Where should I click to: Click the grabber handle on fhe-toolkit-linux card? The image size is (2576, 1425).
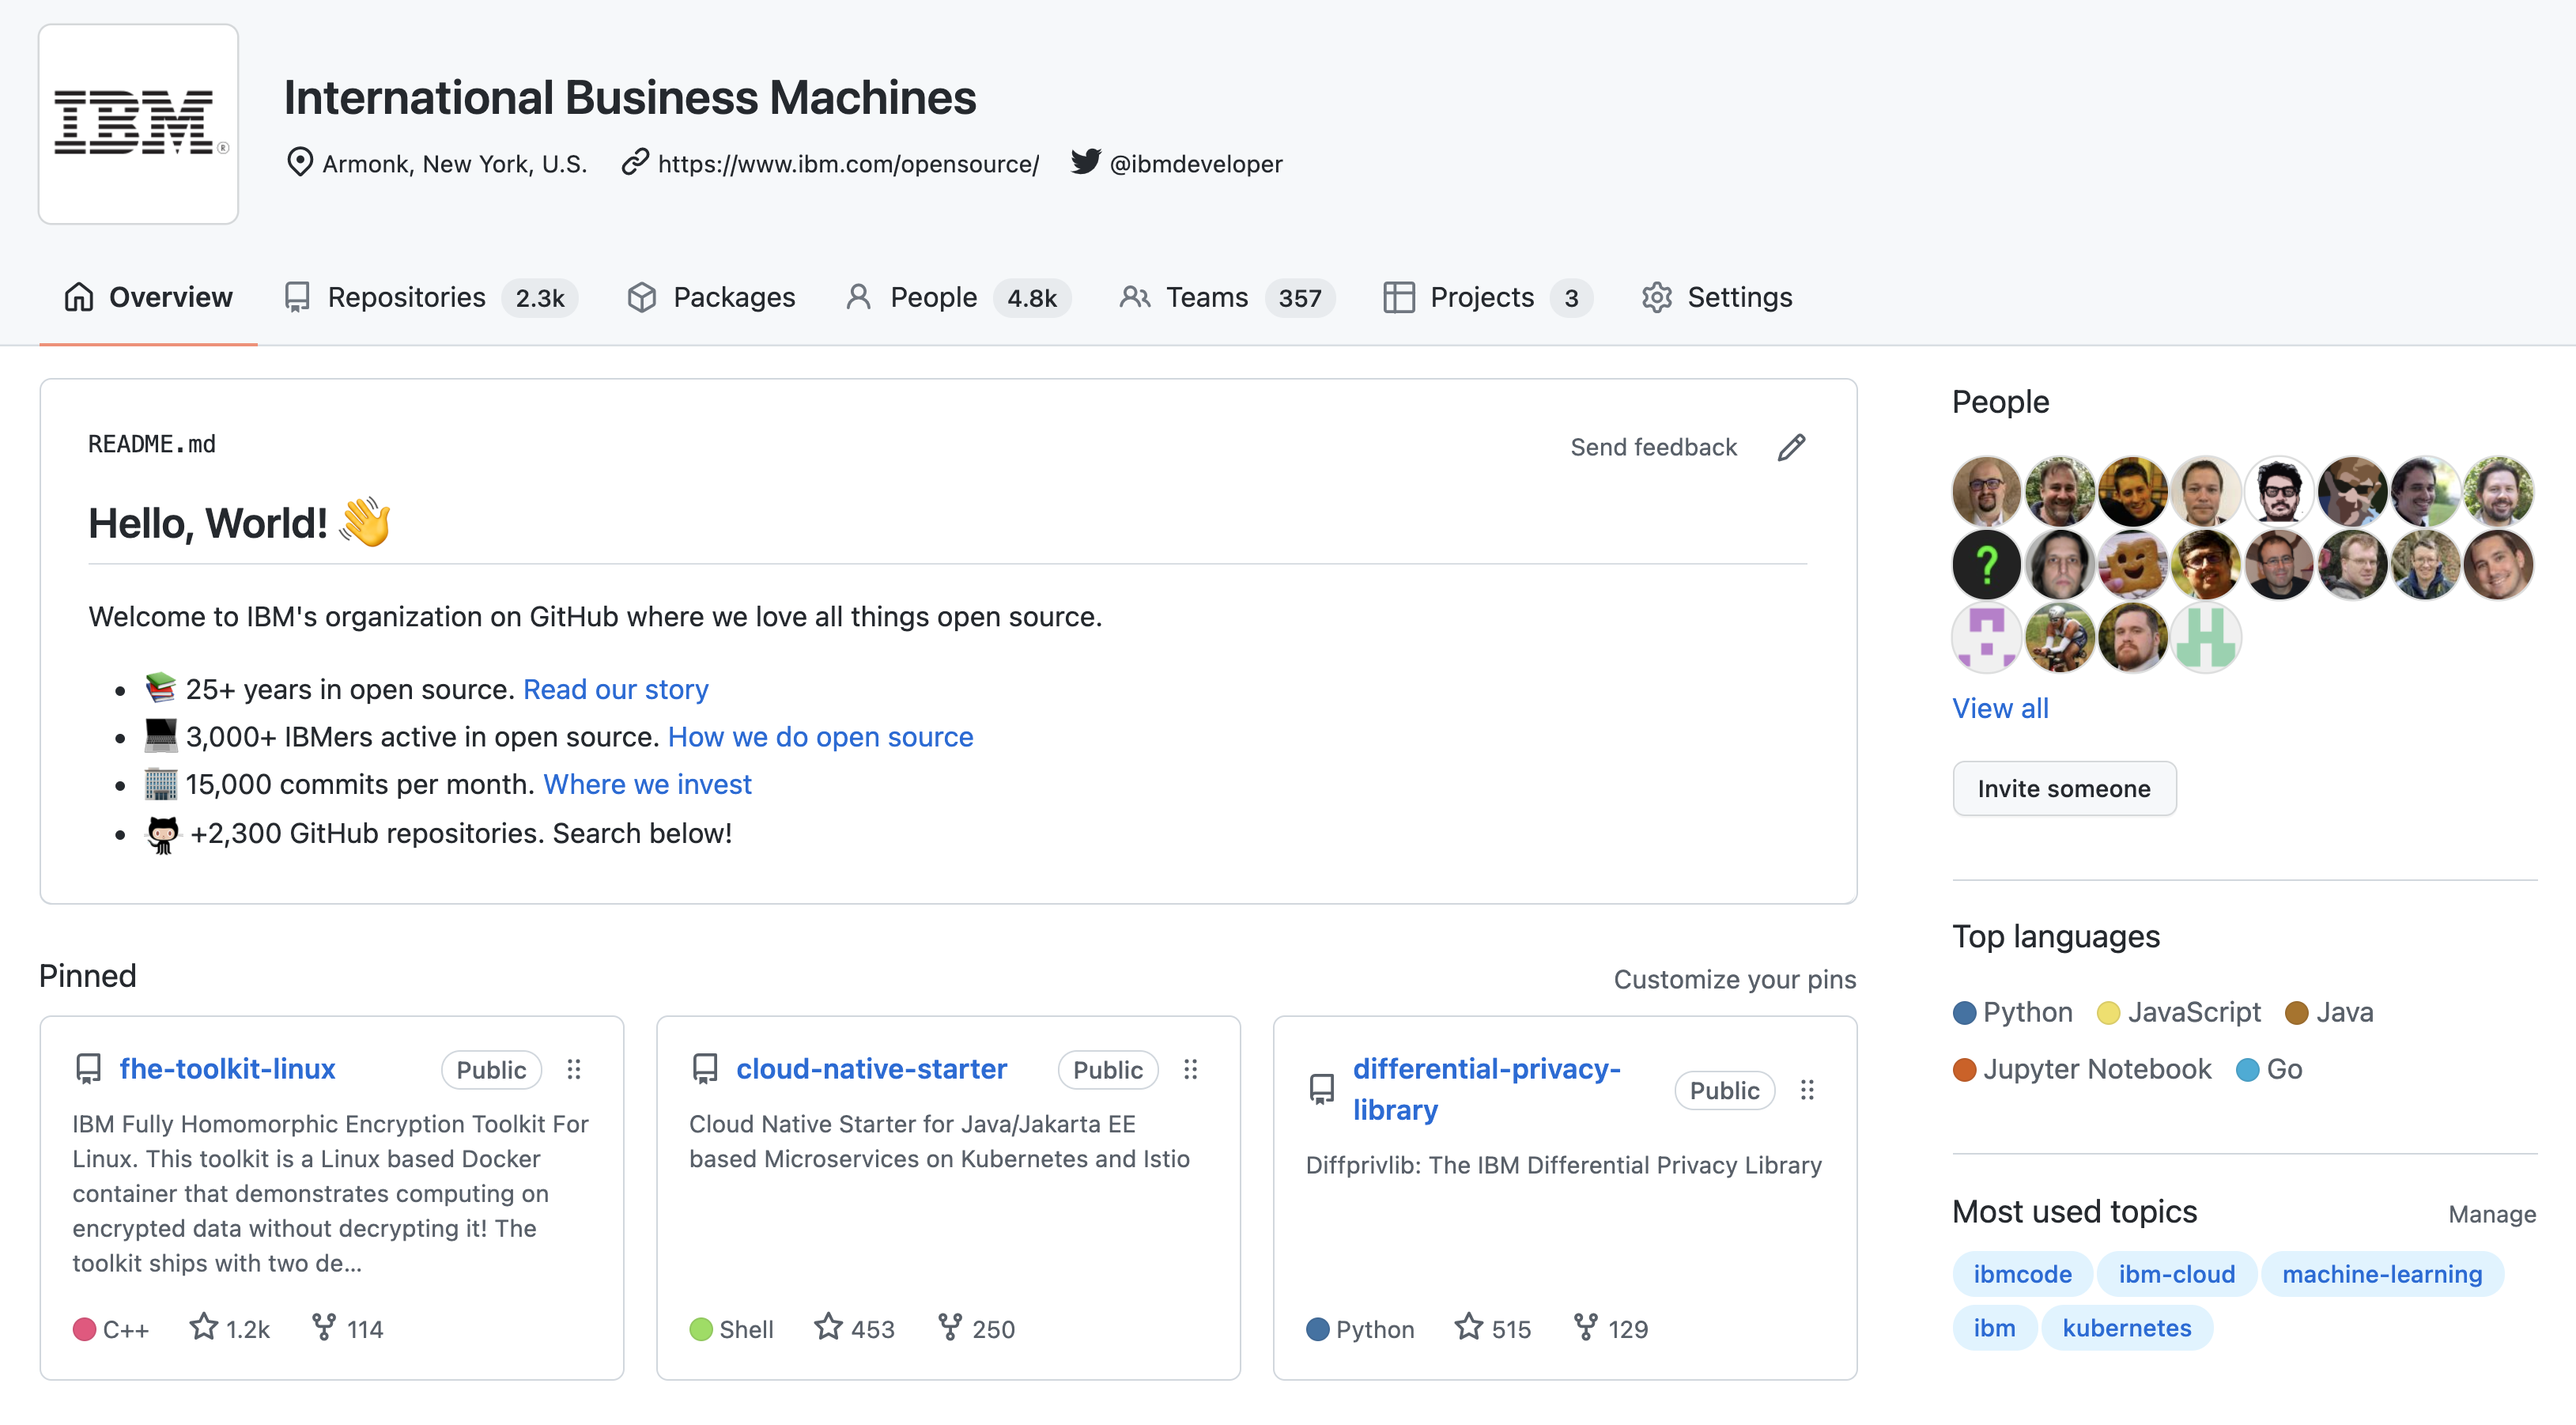coord(574,1069)
